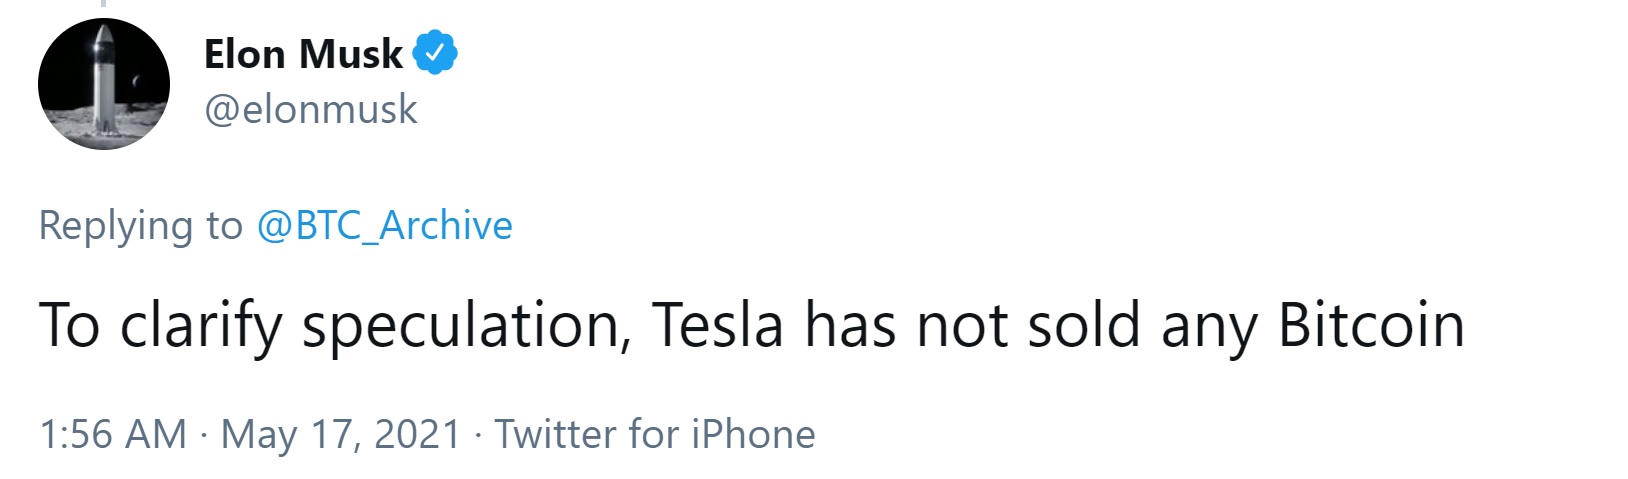Click the blue verified checkmark badge

[x=435, y=54]
